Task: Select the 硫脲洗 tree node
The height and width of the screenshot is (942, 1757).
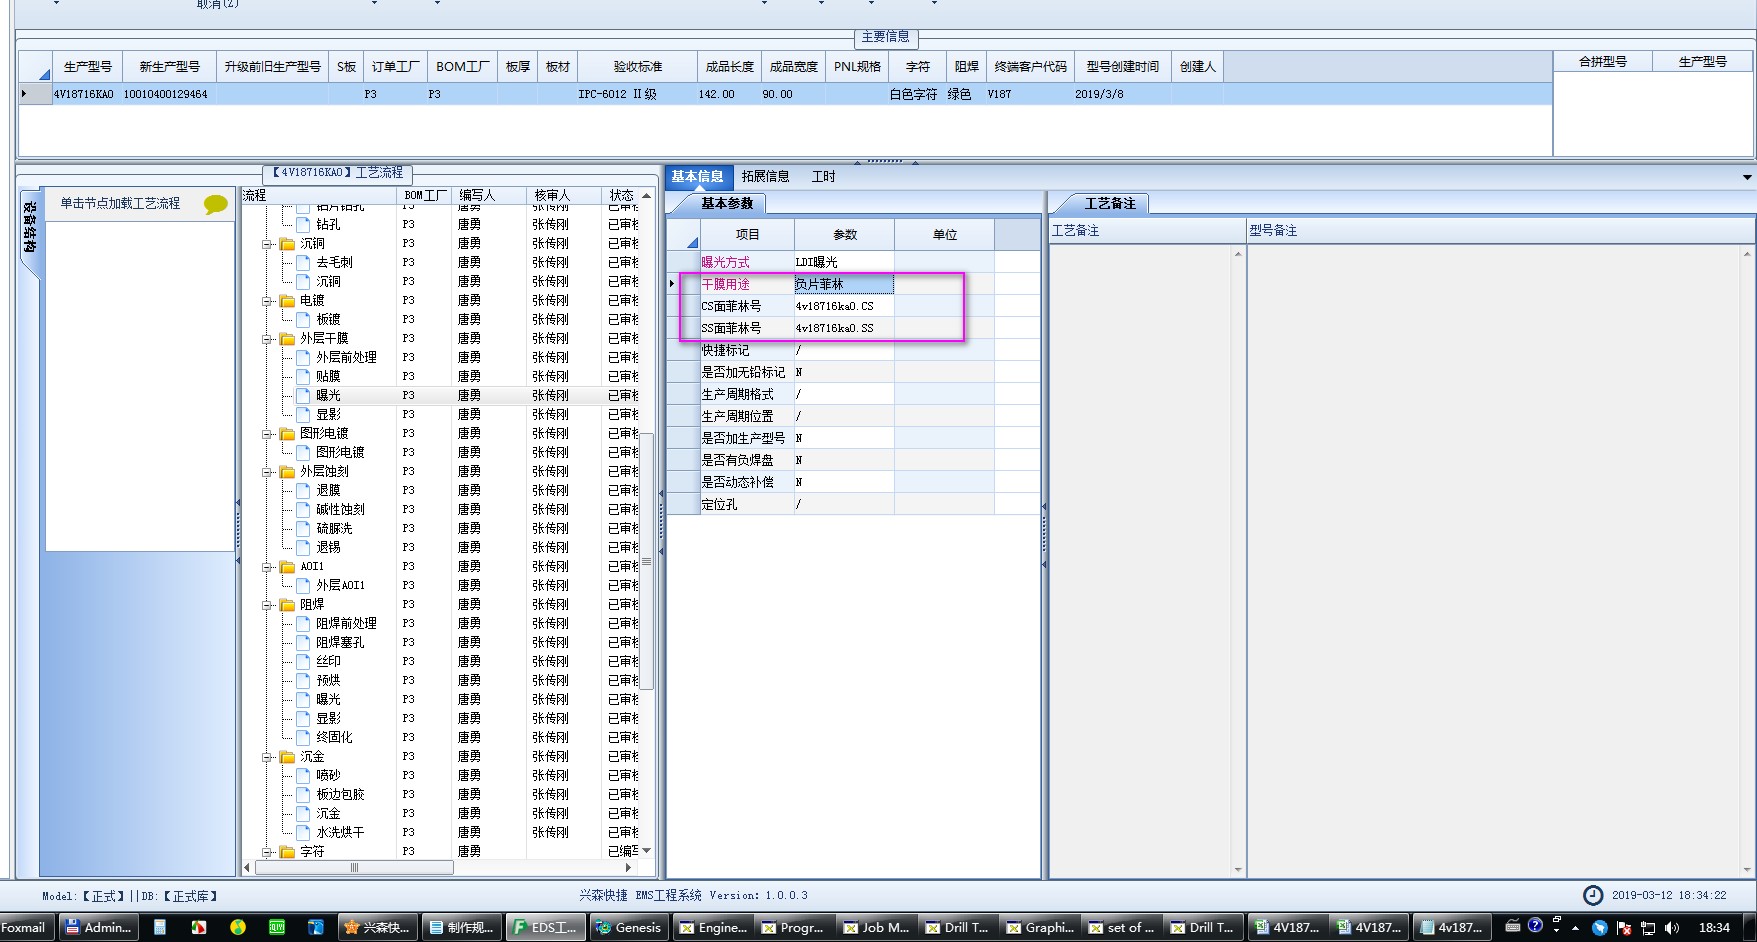Action: [334, 529]
